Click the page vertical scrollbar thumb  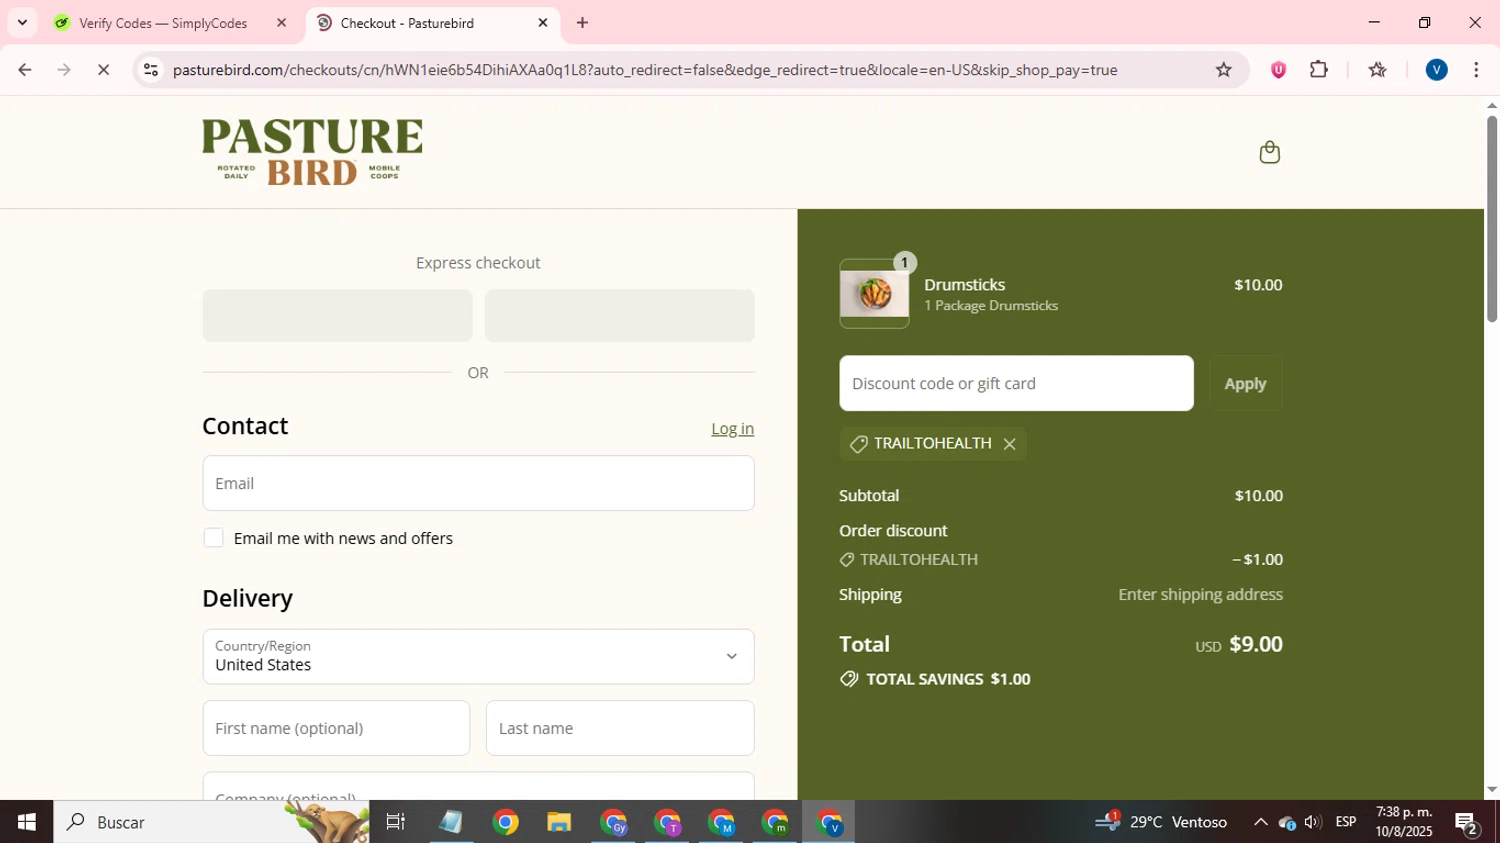1492,218
